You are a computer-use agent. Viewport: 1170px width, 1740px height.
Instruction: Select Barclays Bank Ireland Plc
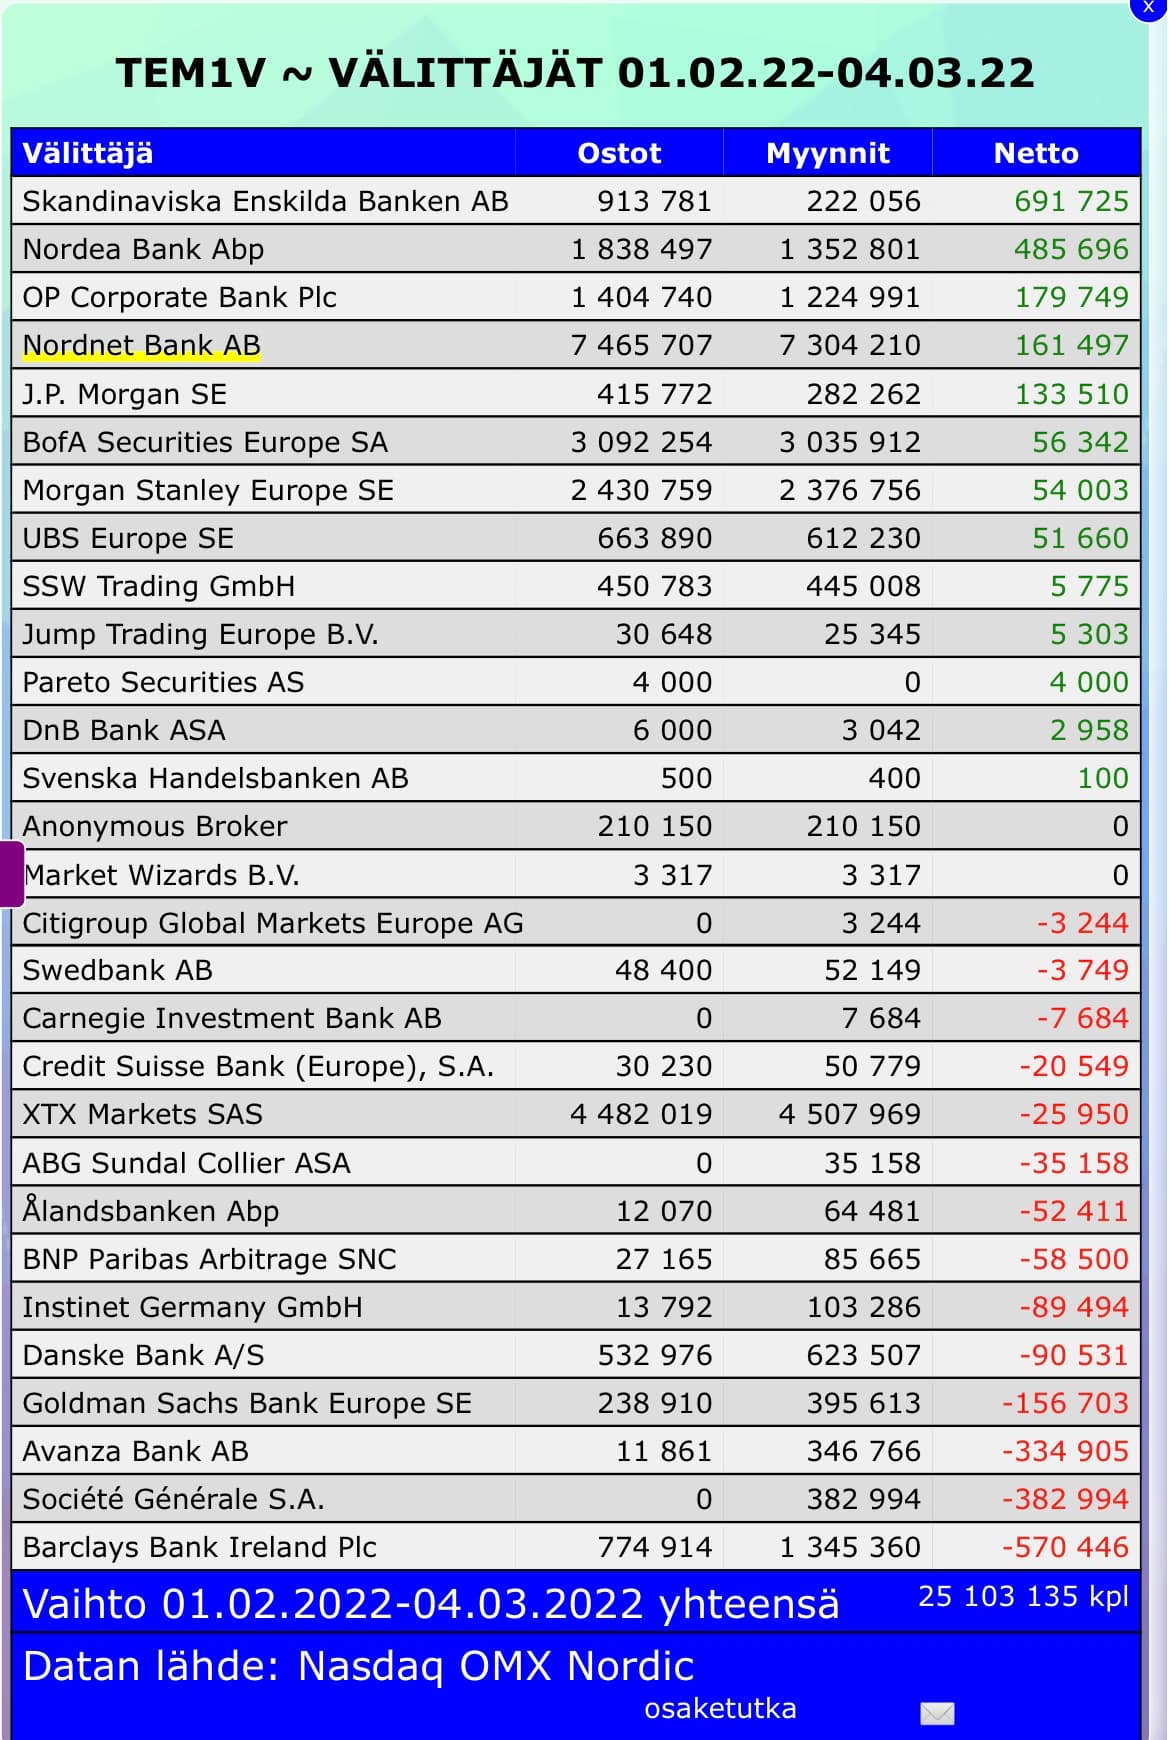pyautogui.click(x=199, y=1547)
